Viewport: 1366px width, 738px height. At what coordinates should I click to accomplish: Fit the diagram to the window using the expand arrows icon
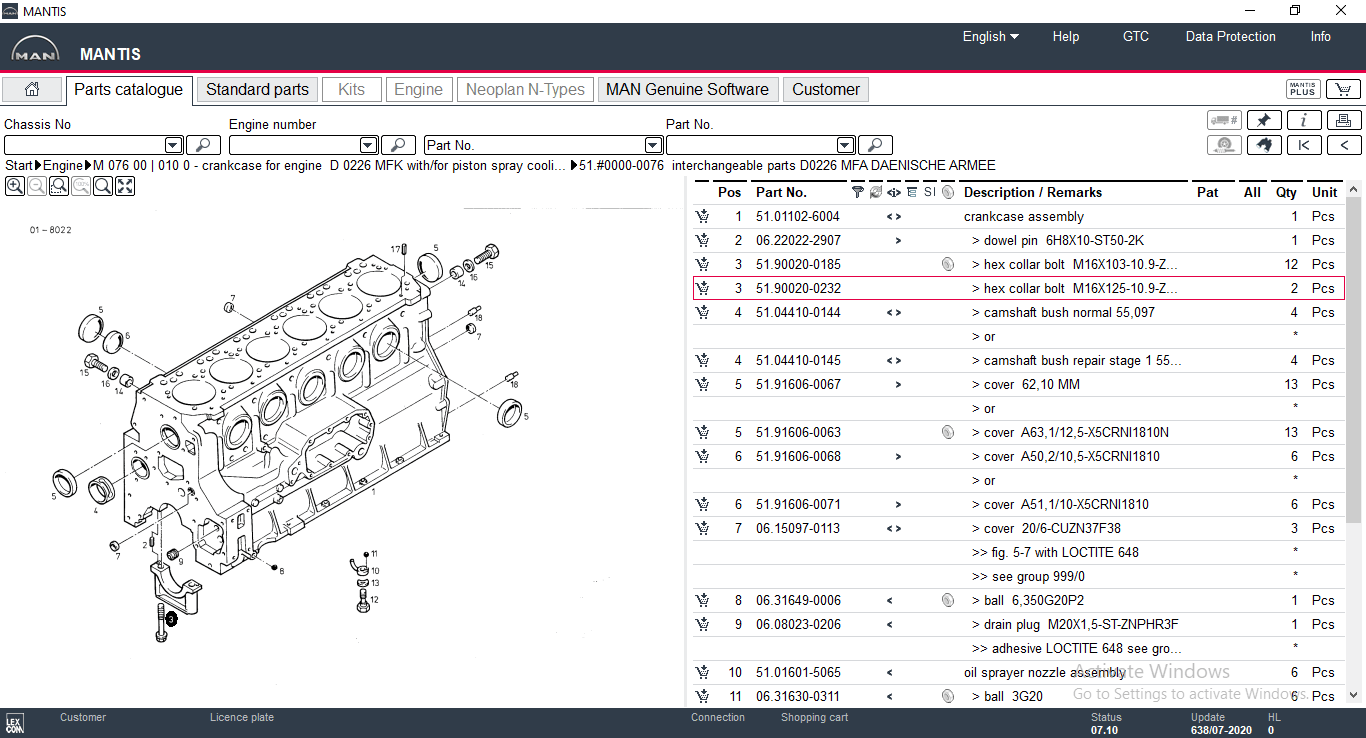[x=125, y=186]
